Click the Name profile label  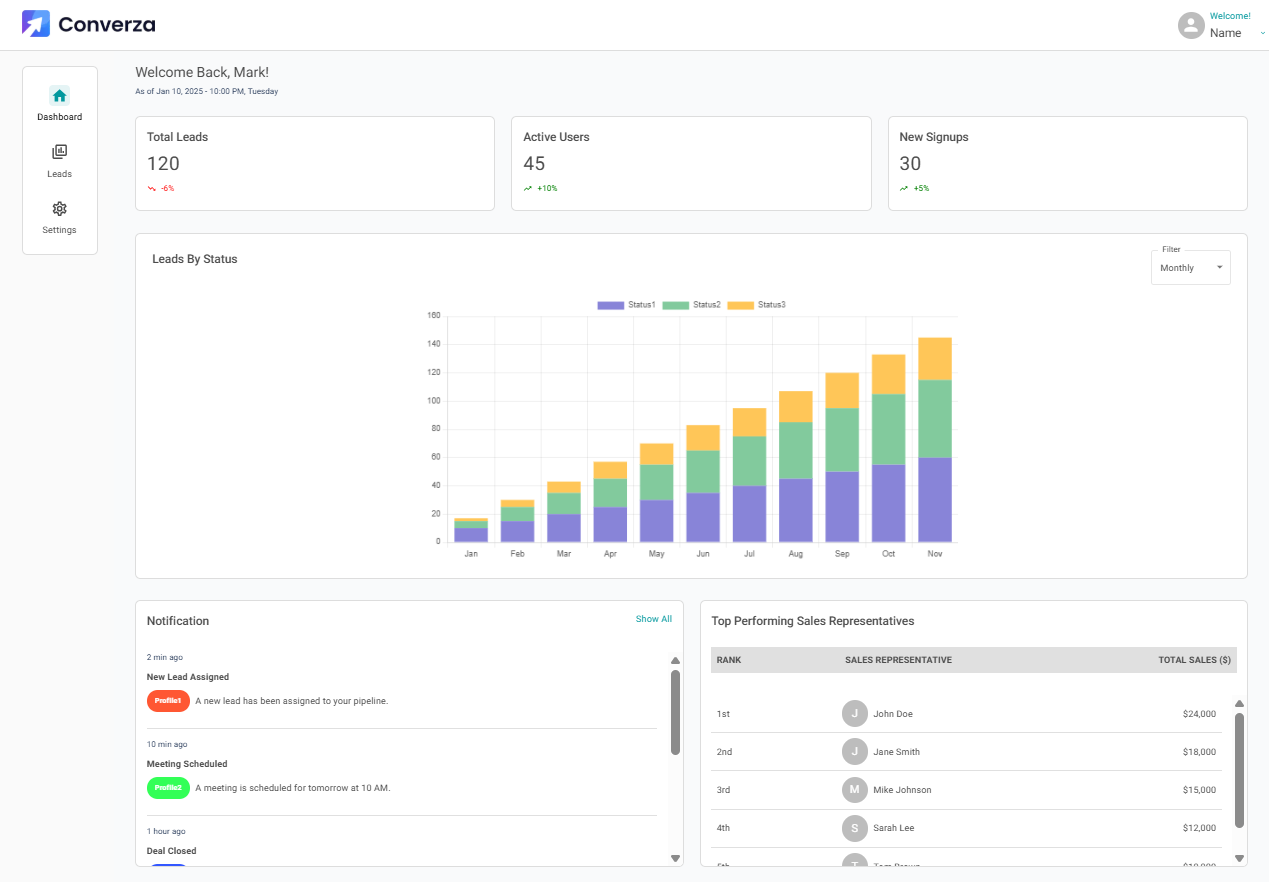pos(1226,33)
